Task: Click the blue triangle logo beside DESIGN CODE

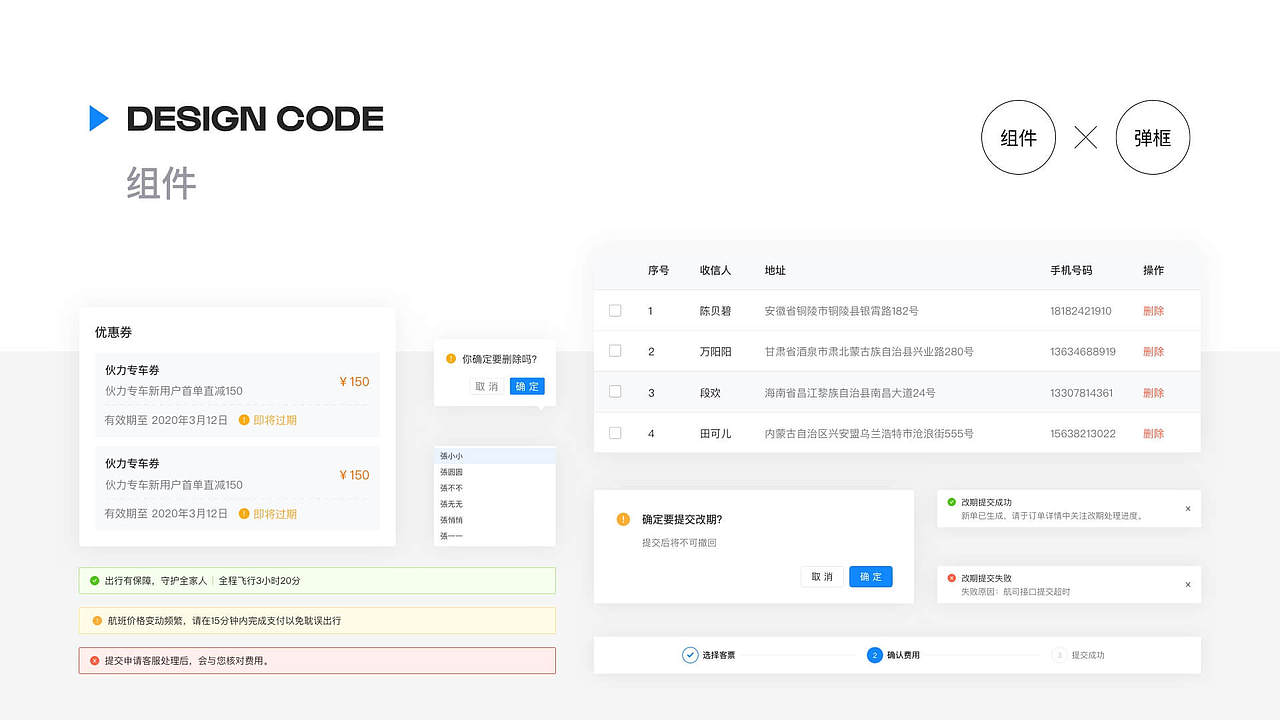Action: point(98,118)
